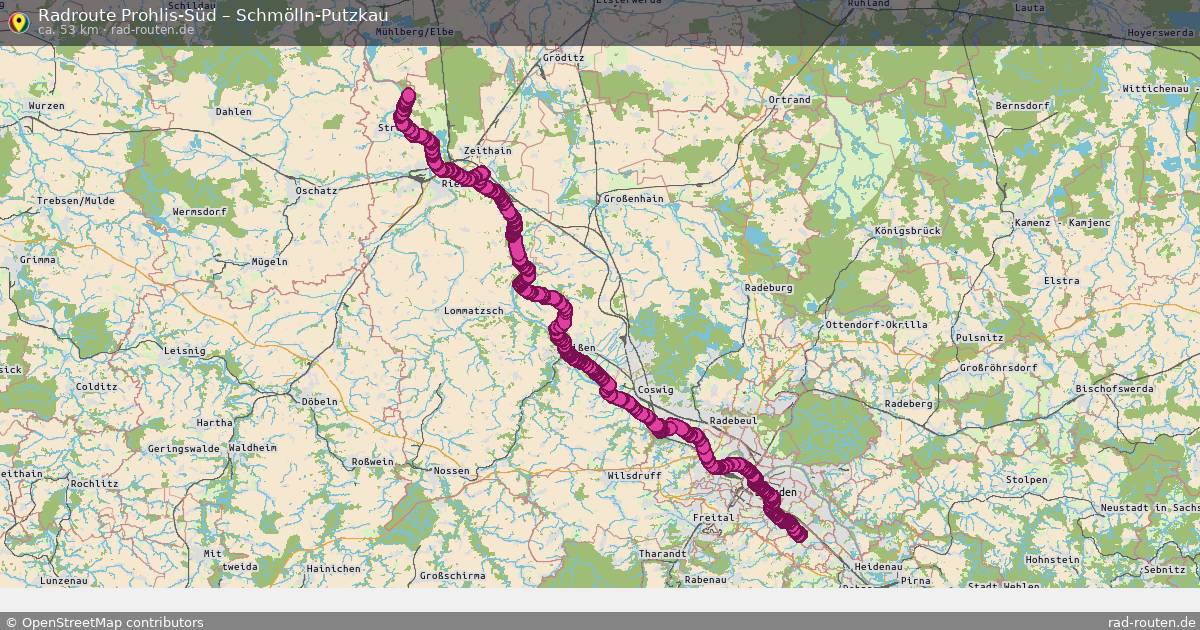Click the Radroute Prohlis-Süd – Schmölln-Putzkau title
Image resolution: width=1200 pixels, height=630 pixels.
coord(213,15)
